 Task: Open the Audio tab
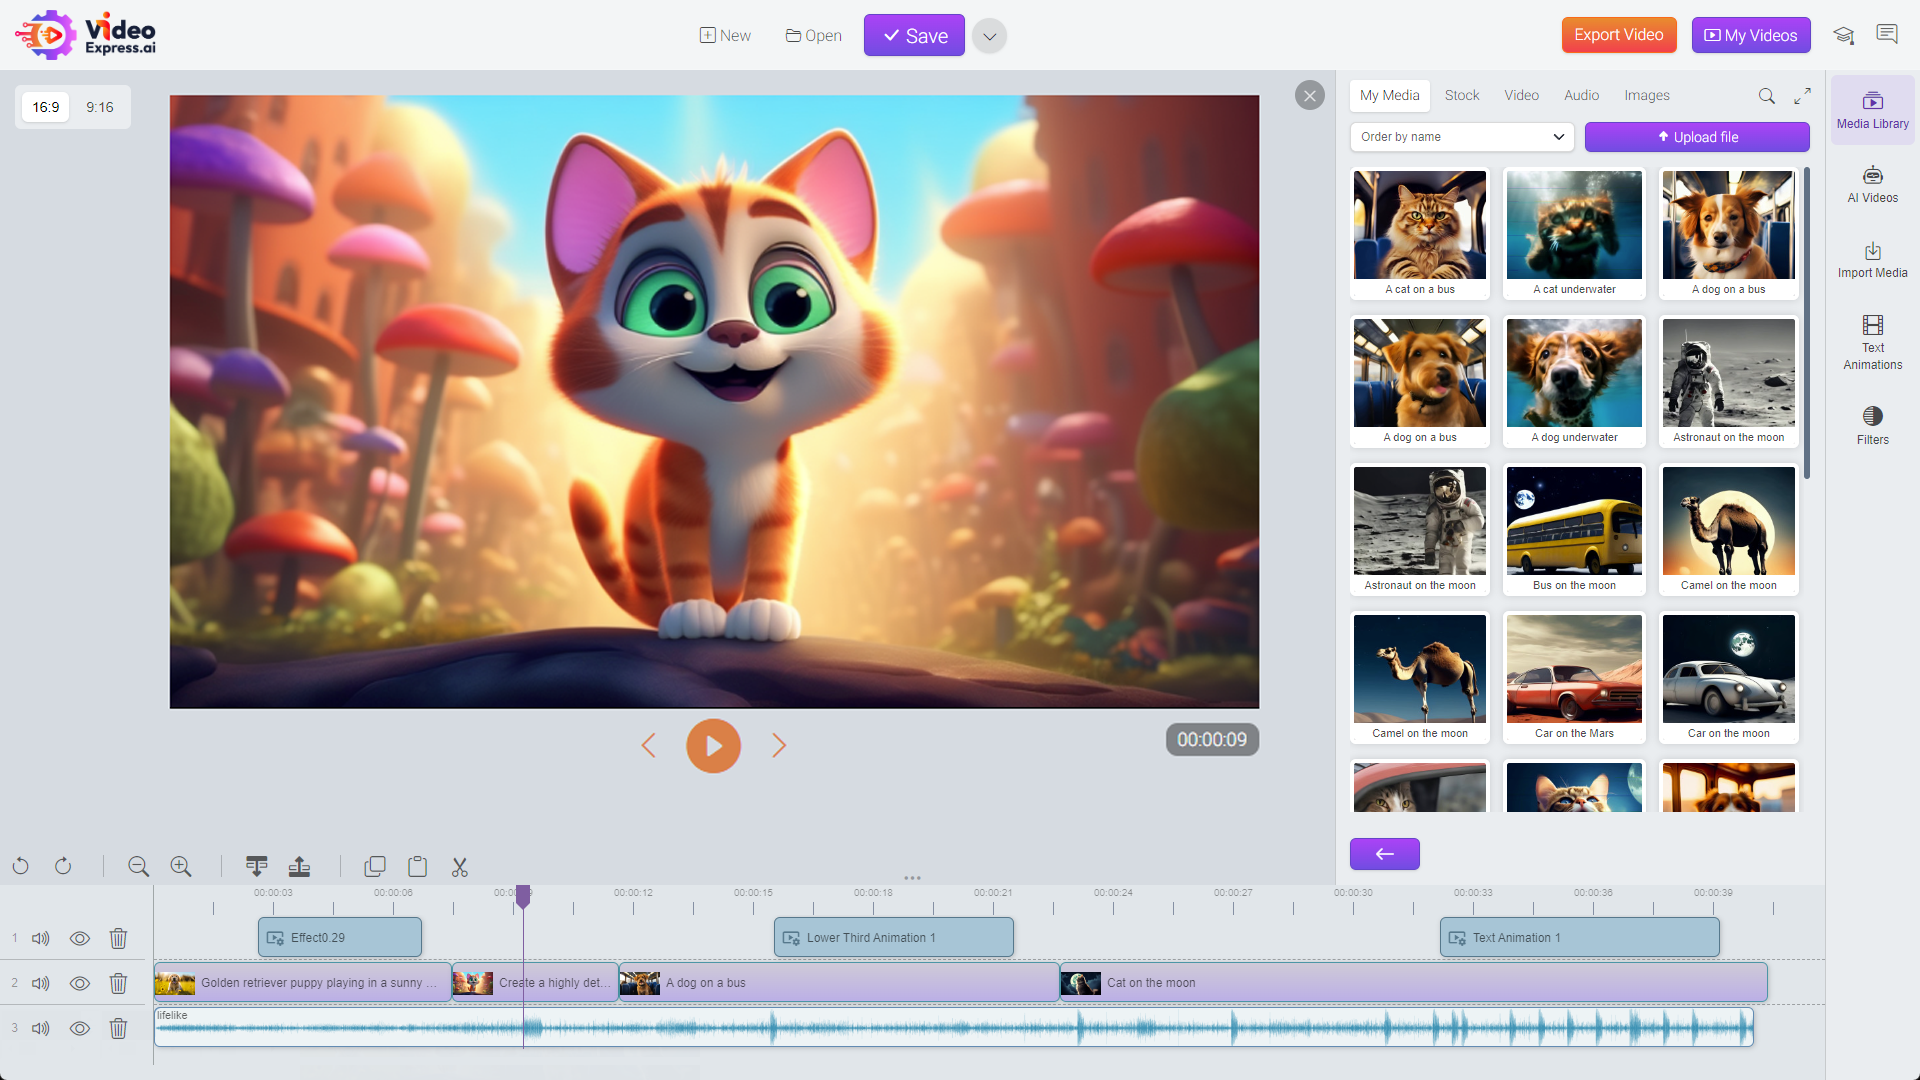[x=1581, y=96]
